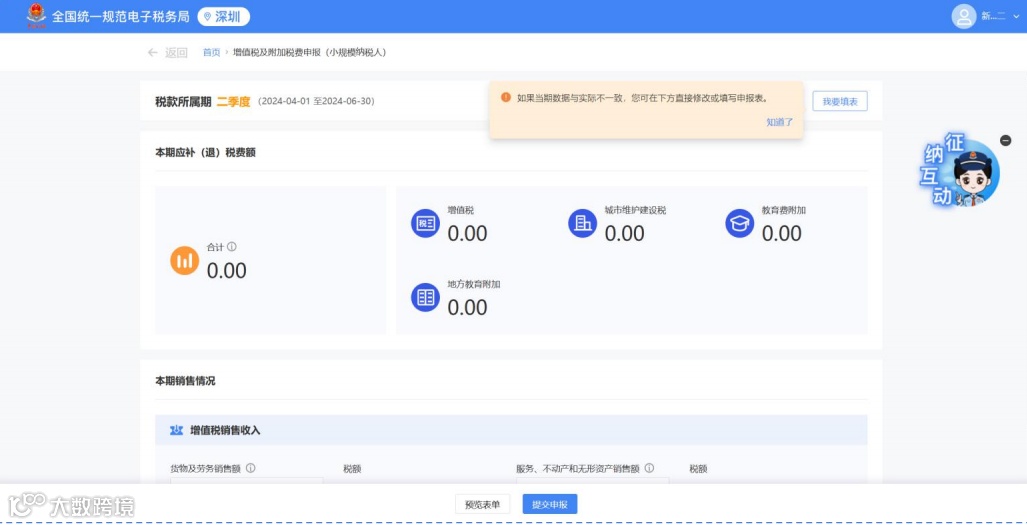The height and width of the screenshot is (525, 1027).
Task: Click the 本期销售情况 heading
Action: tap(185, 381)
